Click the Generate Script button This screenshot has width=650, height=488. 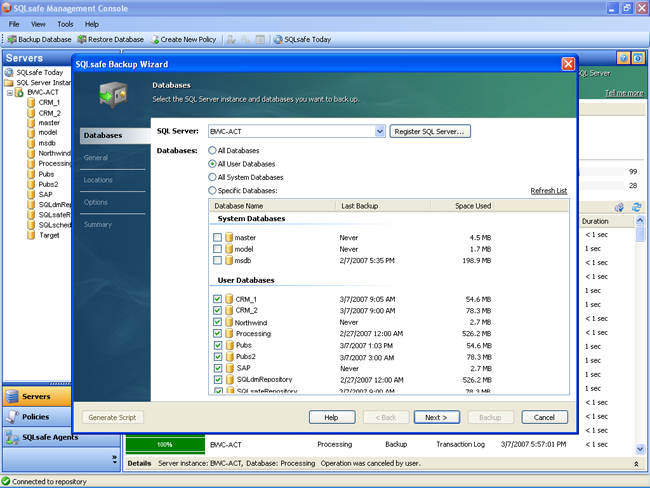112,418
